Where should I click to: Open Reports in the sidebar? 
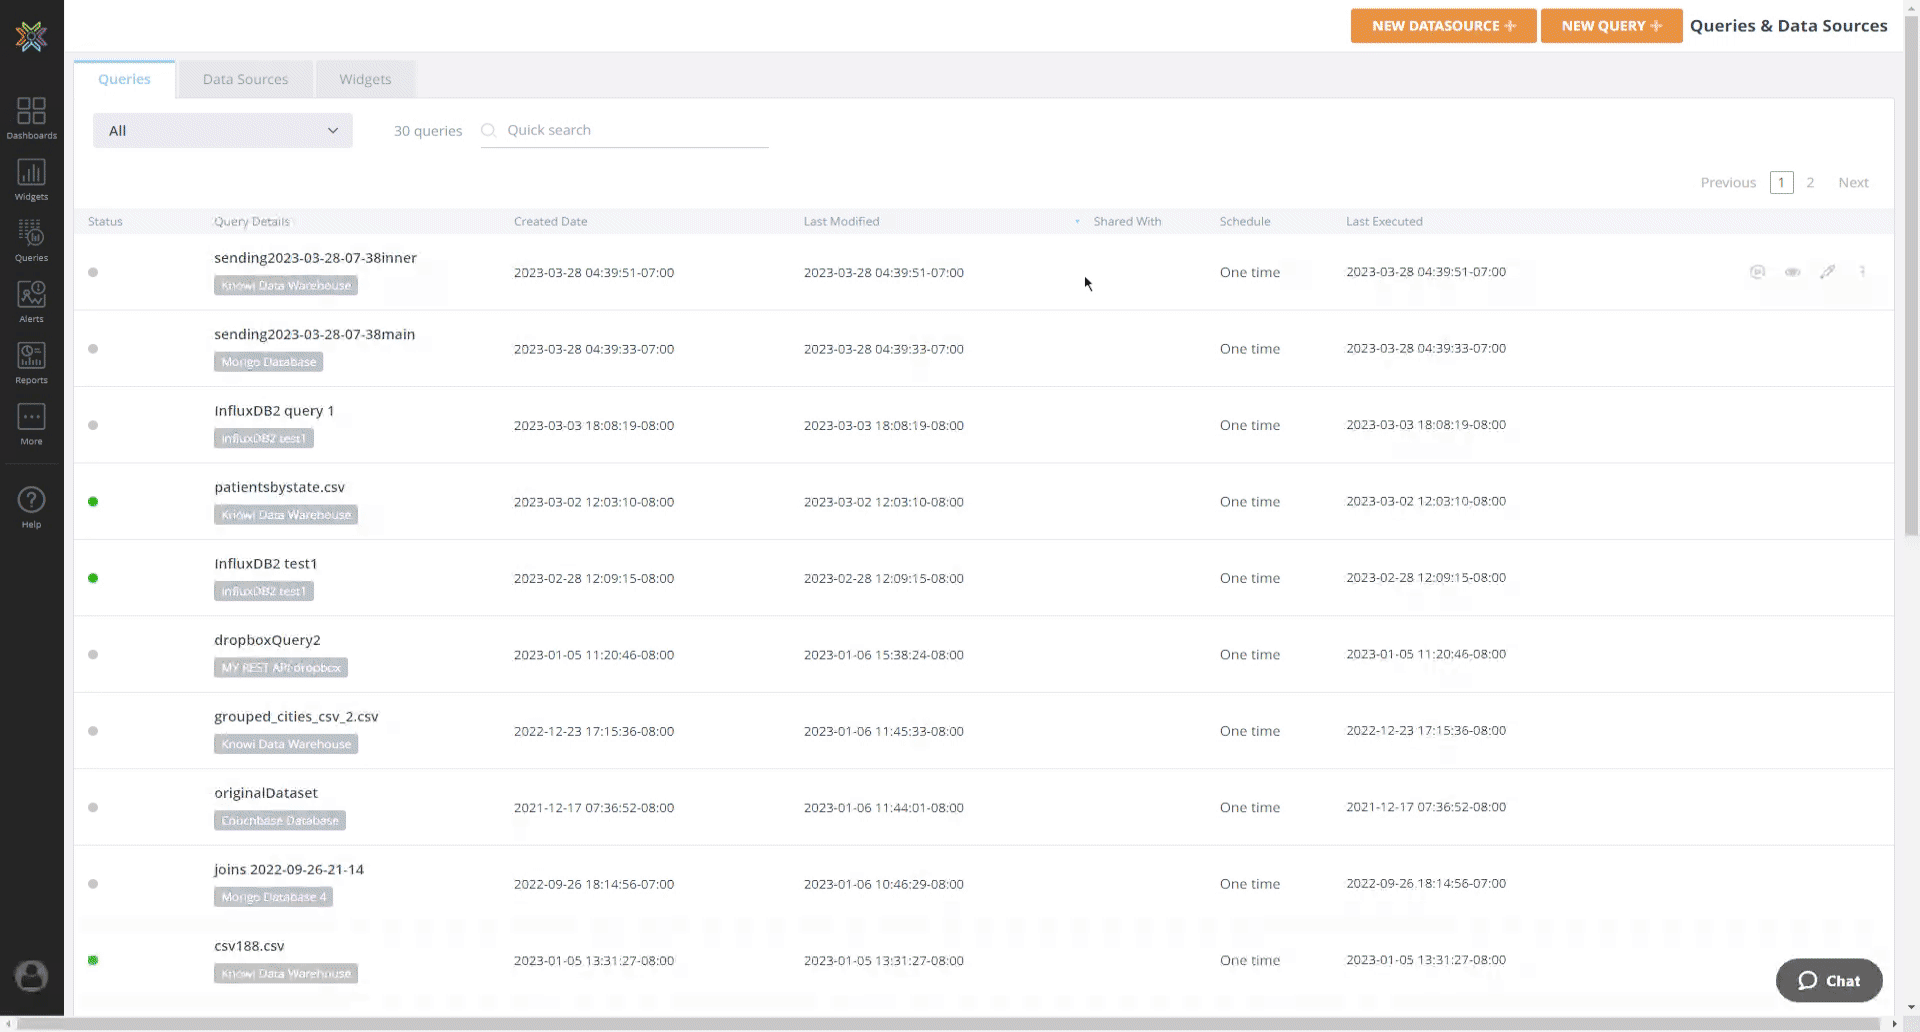[x=31, y=362]
